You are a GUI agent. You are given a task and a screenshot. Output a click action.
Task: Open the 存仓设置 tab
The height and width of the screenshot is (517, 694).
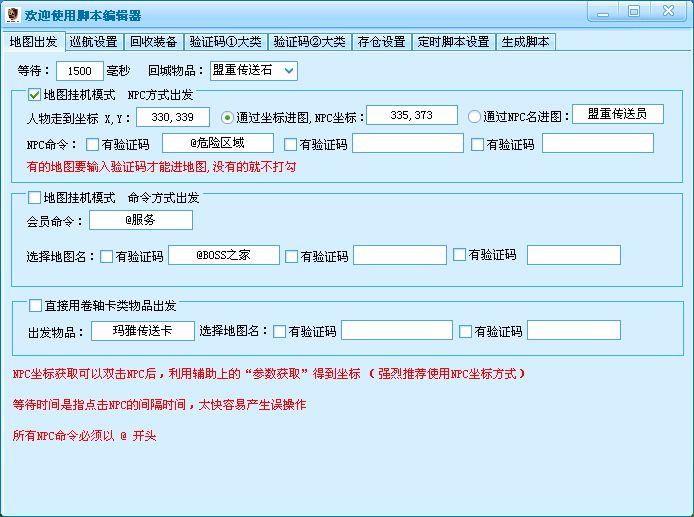pos(382,42)
